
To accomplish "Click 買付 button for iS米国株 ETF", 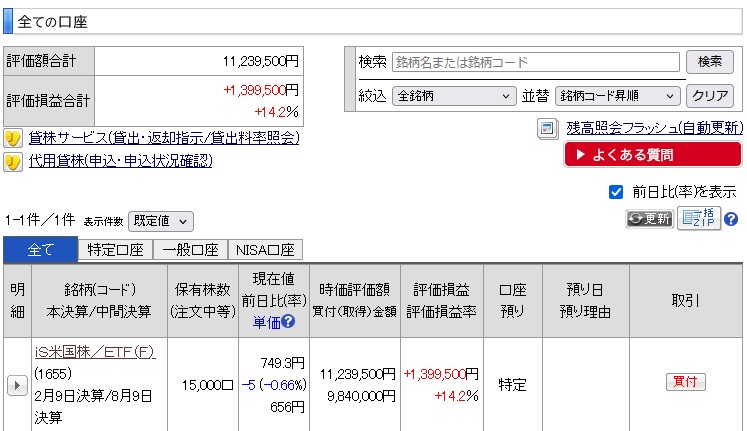I will pos(686,382).
